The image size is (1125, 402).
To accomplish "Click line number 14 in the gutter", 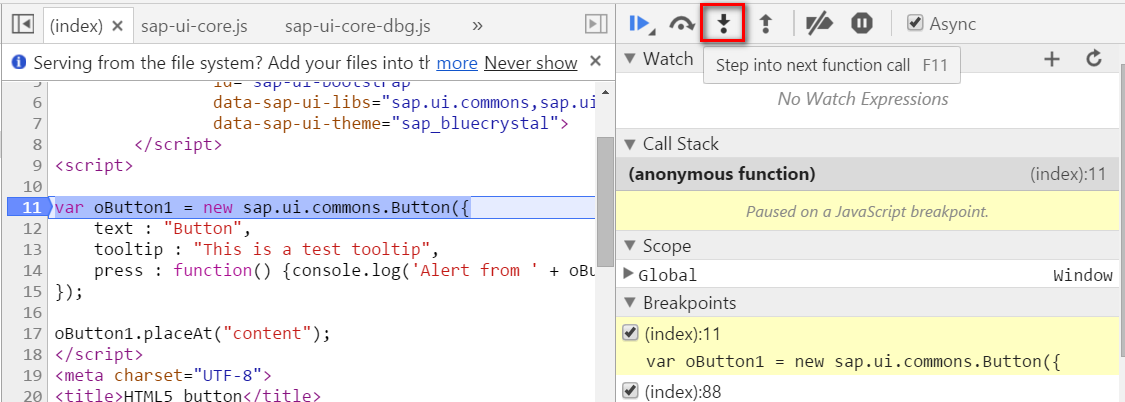I will [33, 271].
